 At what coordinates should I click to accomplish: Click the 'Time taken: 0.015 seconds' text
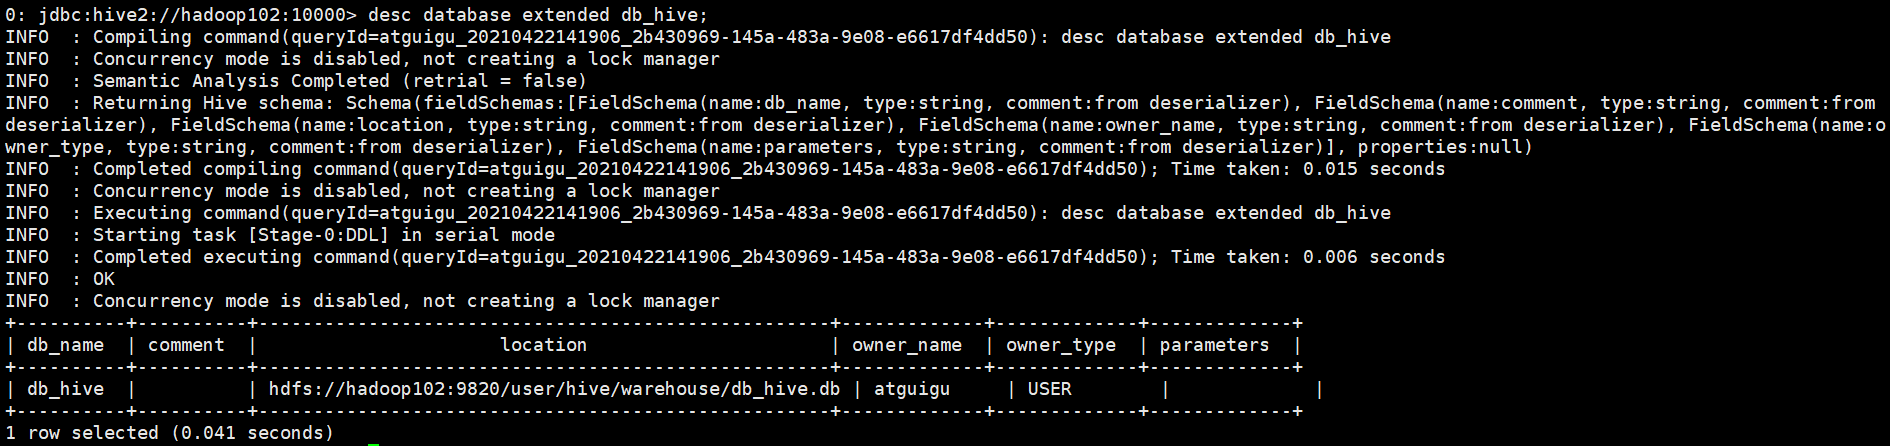(1308, 169)
